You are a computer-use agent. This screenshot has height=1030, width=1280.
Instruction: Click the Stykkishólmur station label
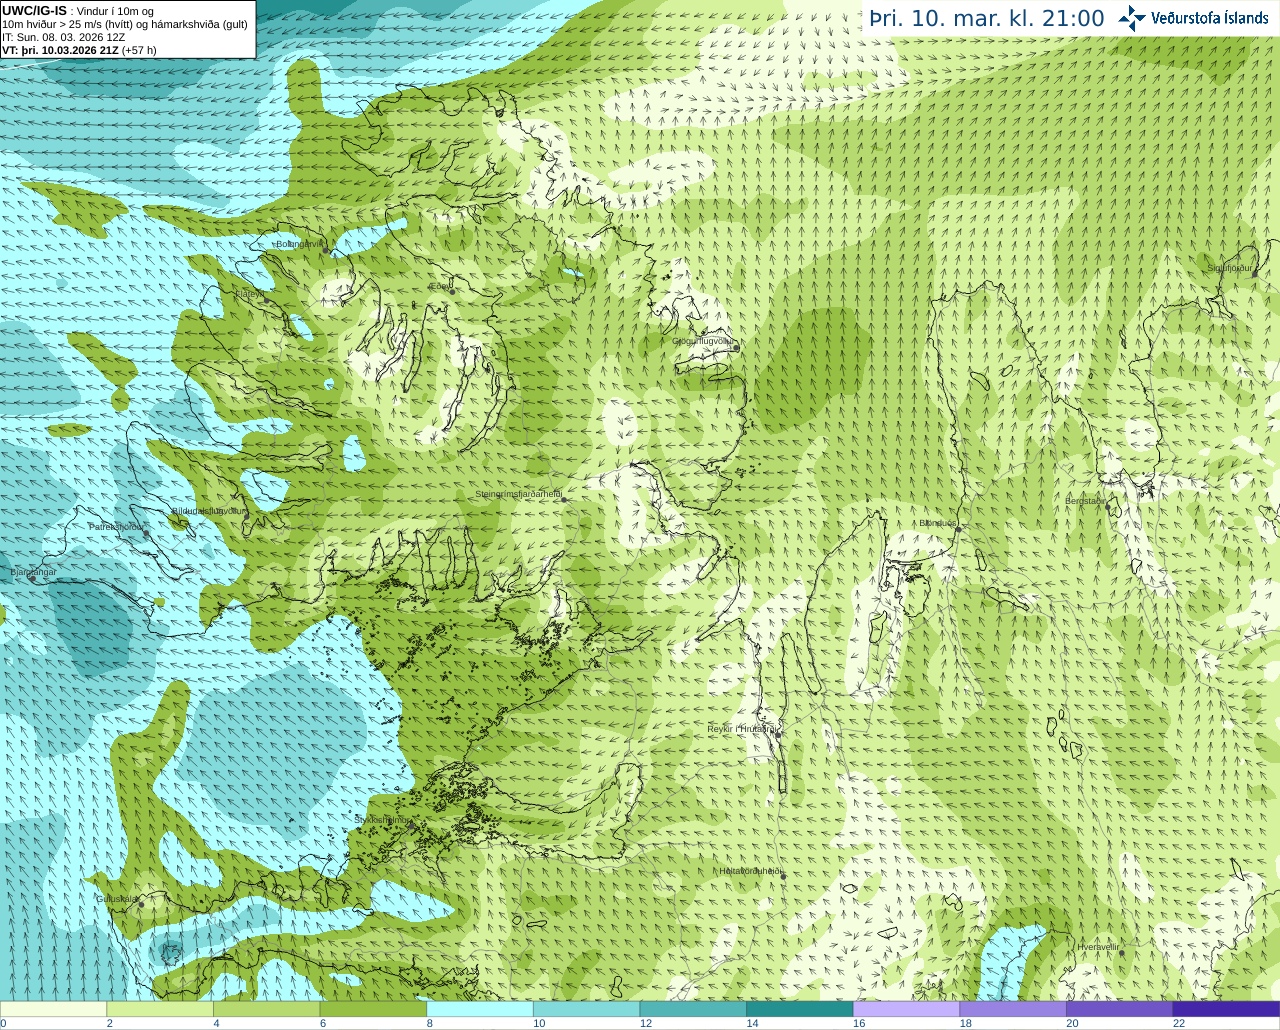point(382,820)
